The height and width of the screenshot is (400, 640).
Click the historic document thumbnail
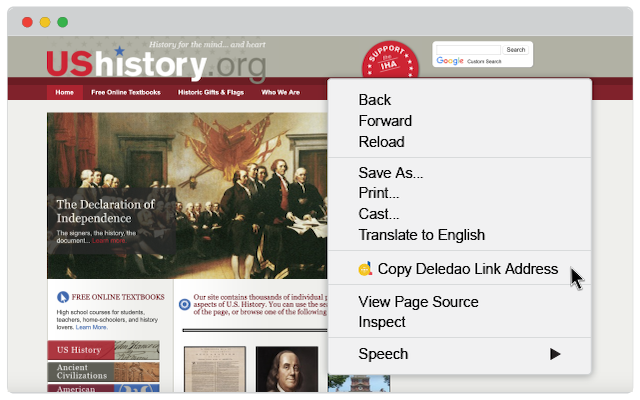tap(215, 369)
